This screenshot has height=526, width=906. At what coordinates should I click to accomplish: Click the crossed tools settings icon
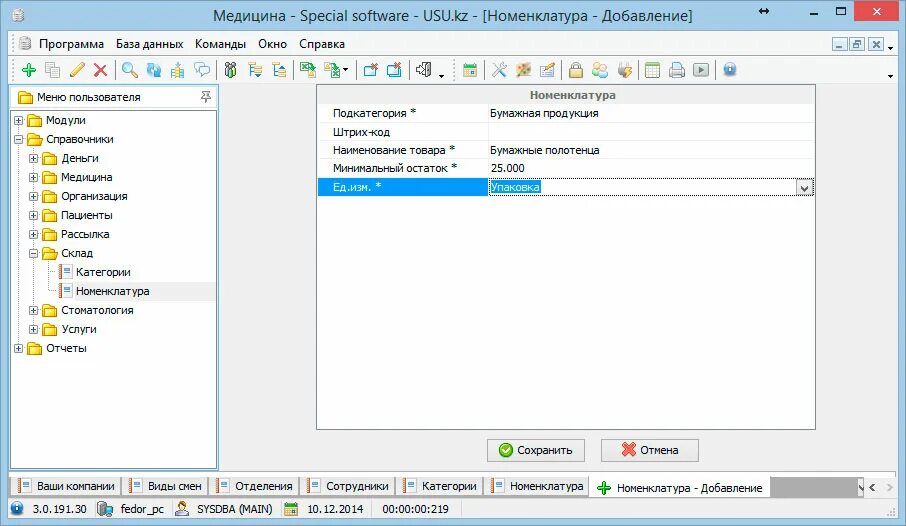point(499,71)
